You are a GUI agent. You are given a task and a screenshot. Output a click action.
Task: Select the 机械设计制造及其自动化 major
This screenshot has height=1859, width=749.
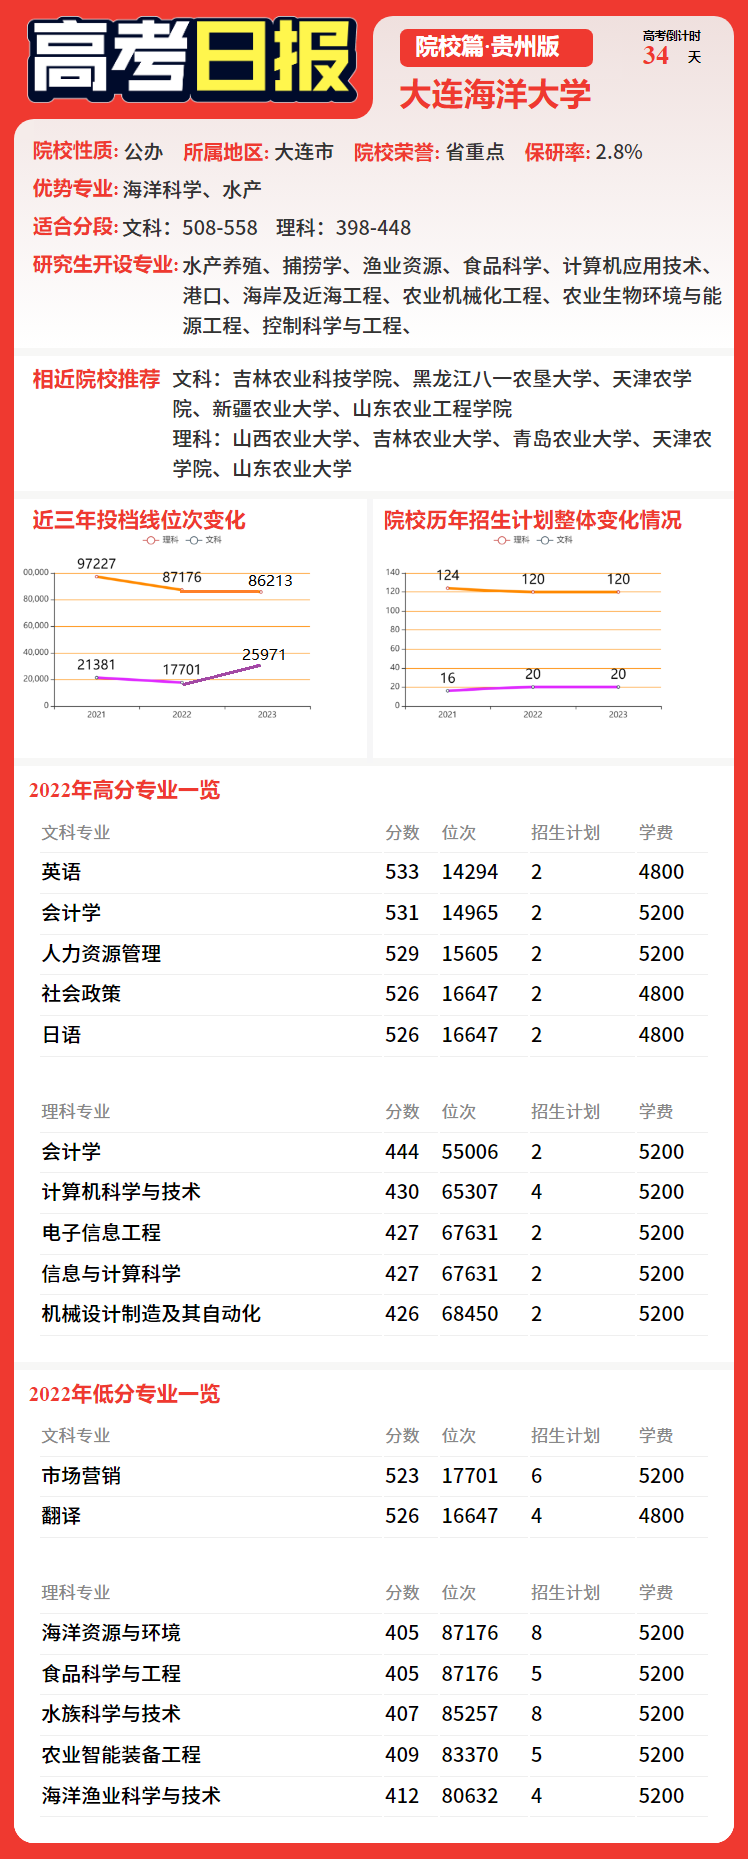coord(151,1314)
